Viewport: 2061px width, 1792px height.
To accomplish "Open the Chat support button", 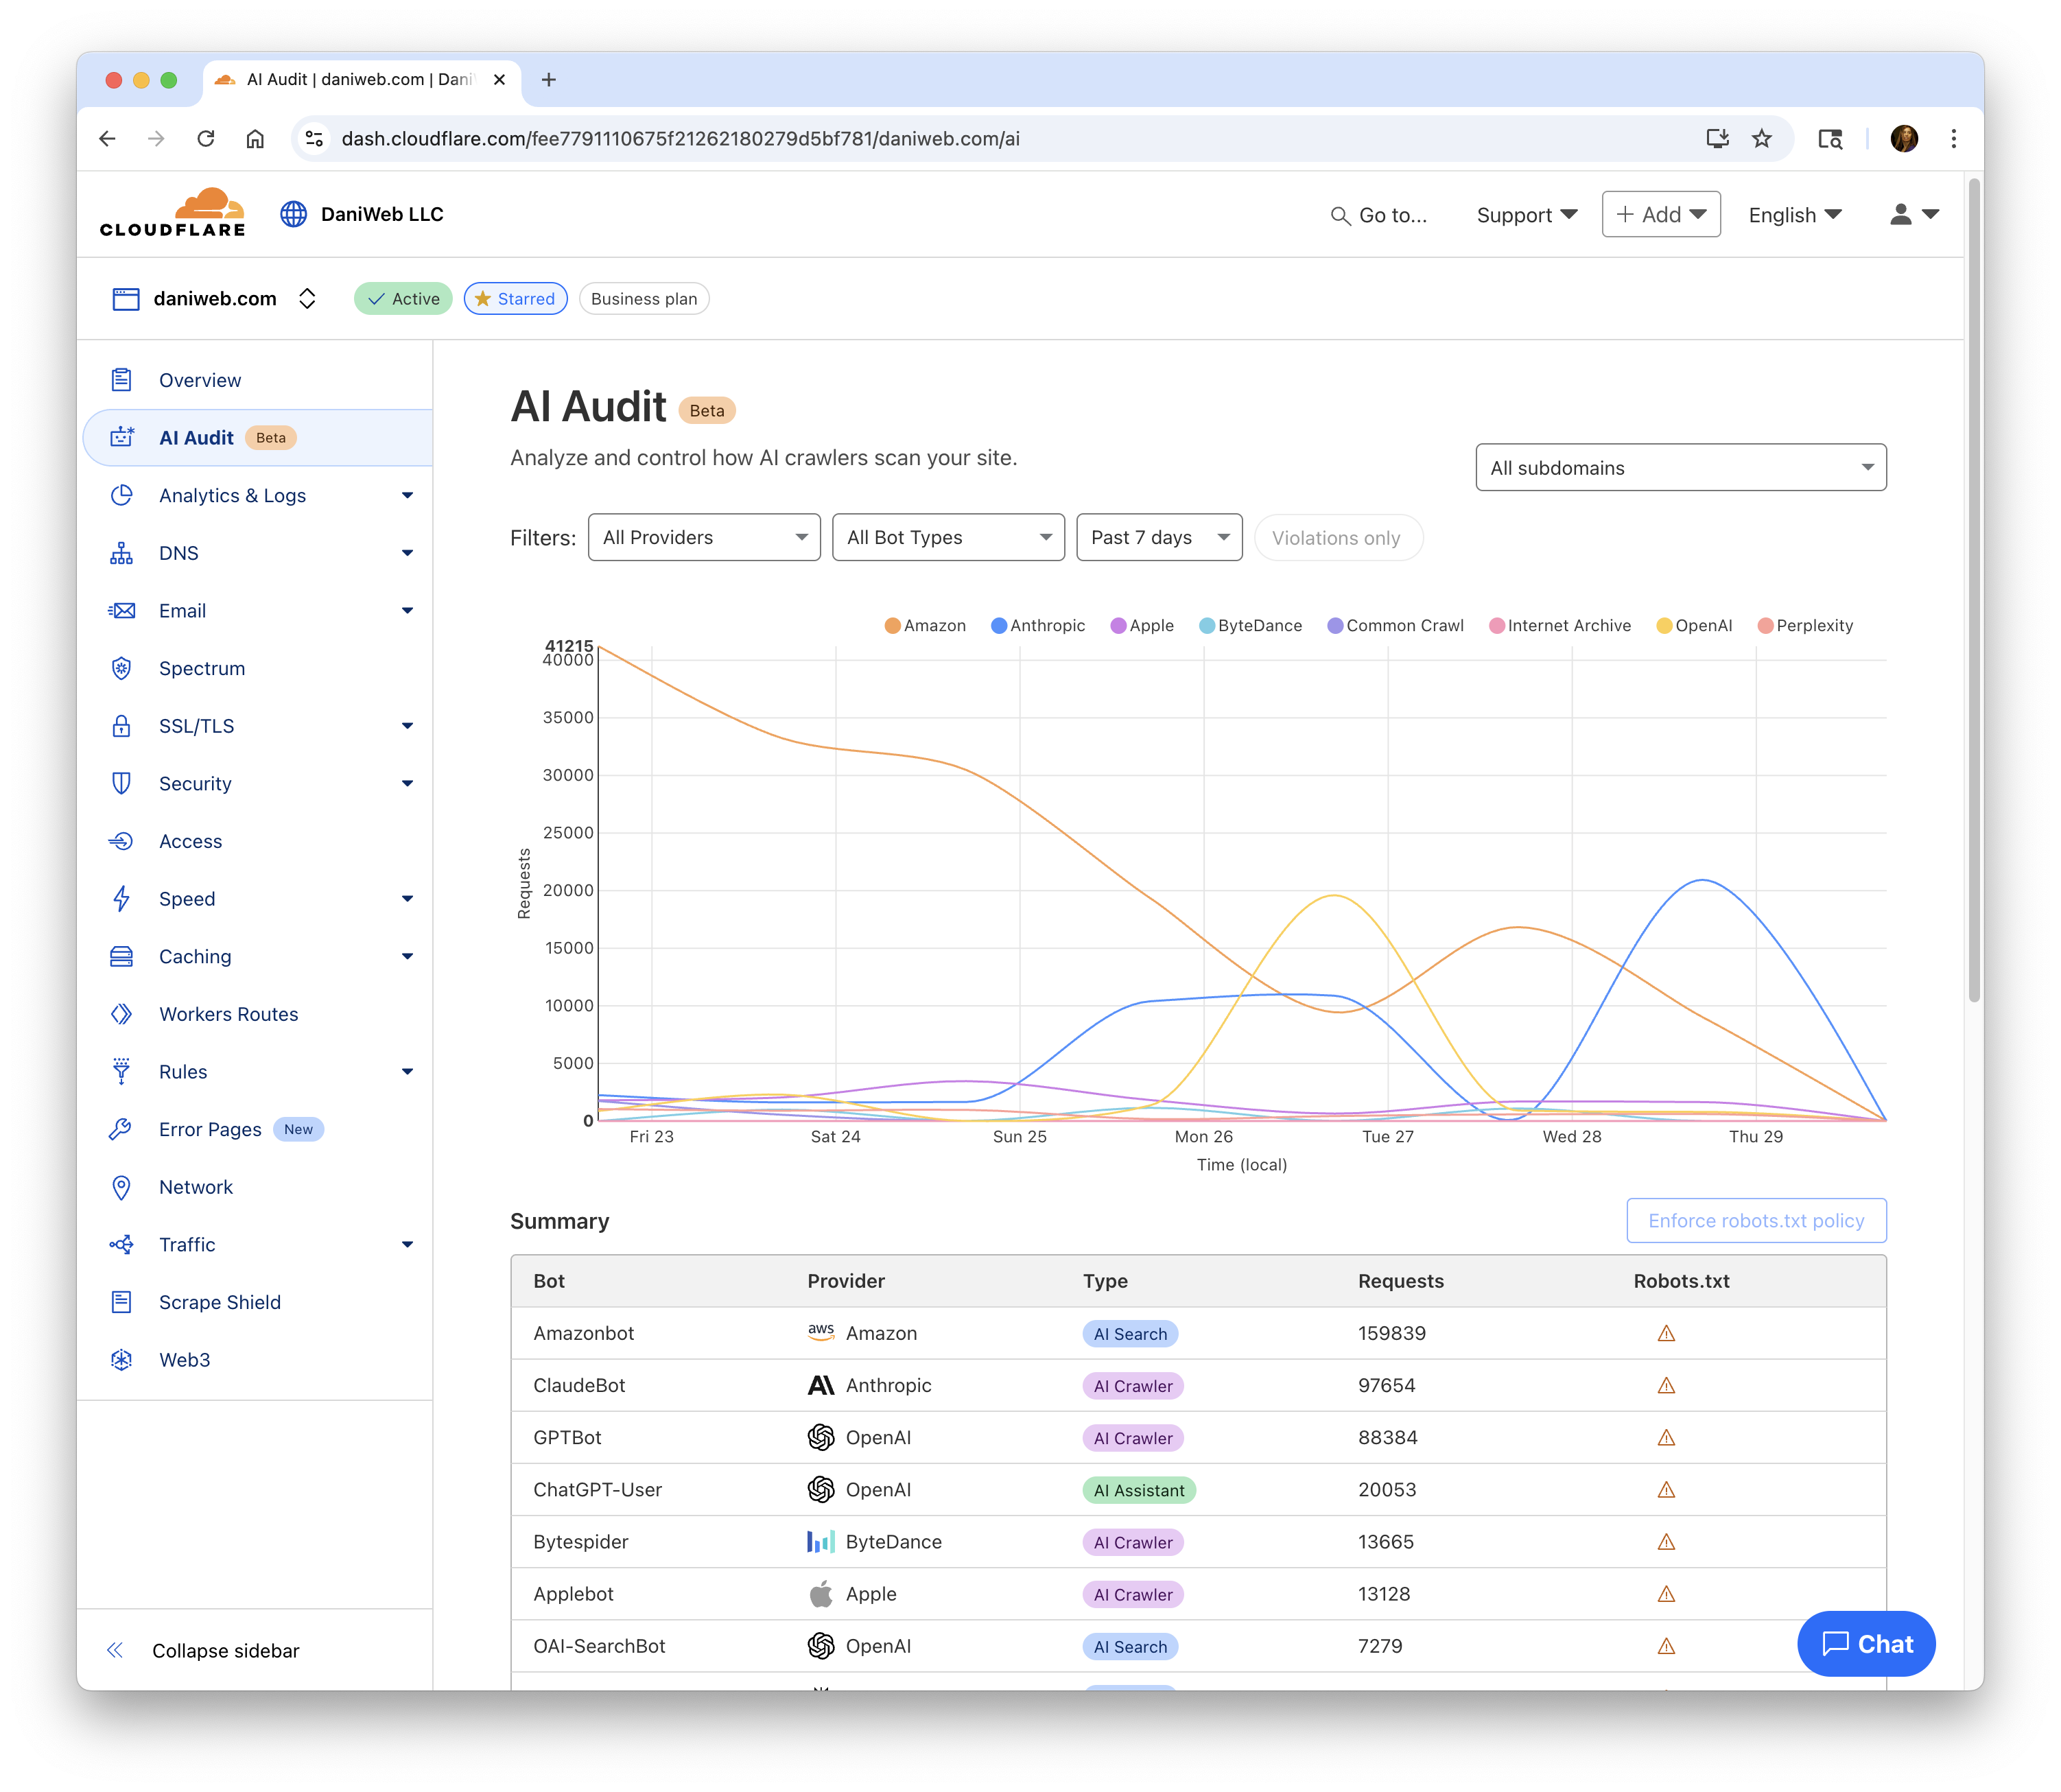I will coord(1866,1644).
